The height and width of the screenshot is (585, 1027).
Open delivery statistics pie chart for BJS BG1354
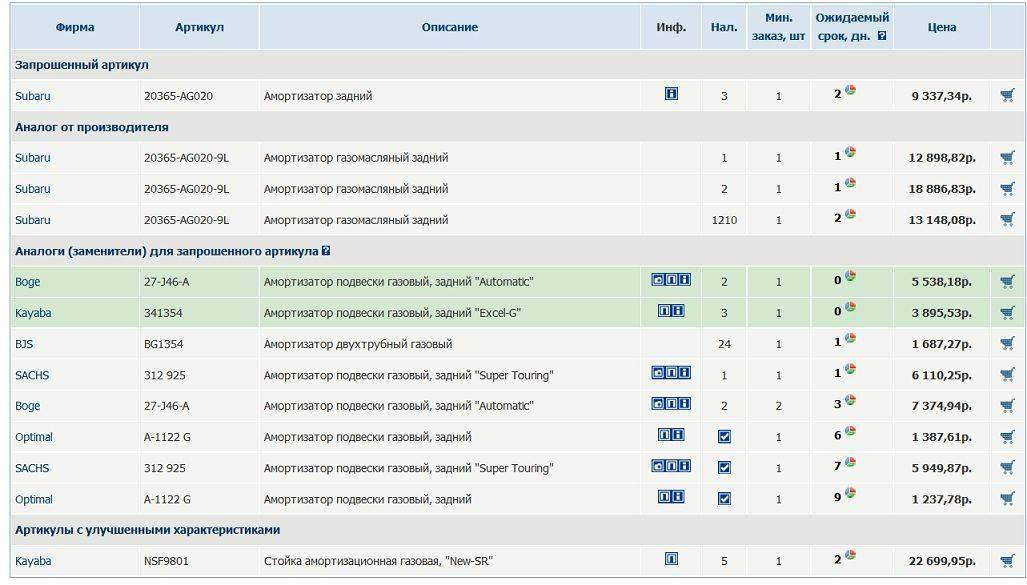(850, 339)
